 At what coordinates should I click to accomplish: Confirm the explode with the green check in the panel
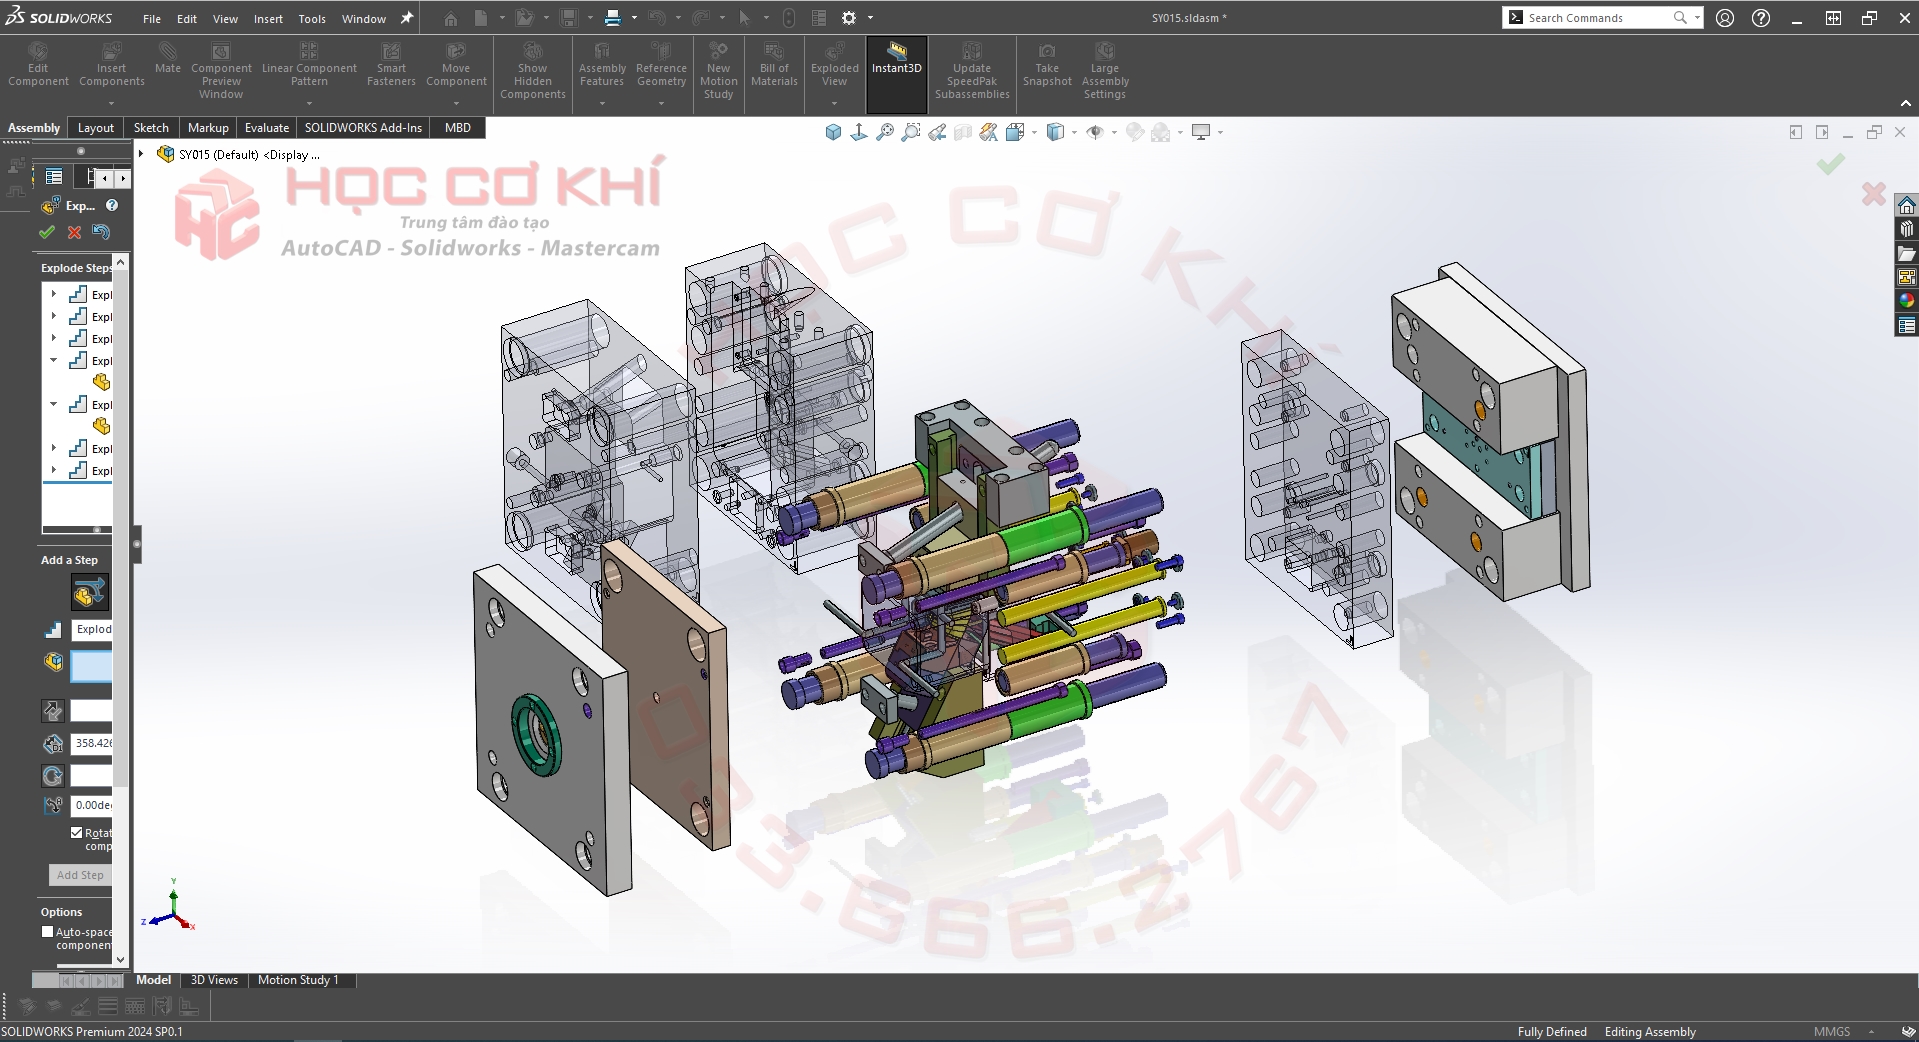pyautogui.click(x=47, y=232)
